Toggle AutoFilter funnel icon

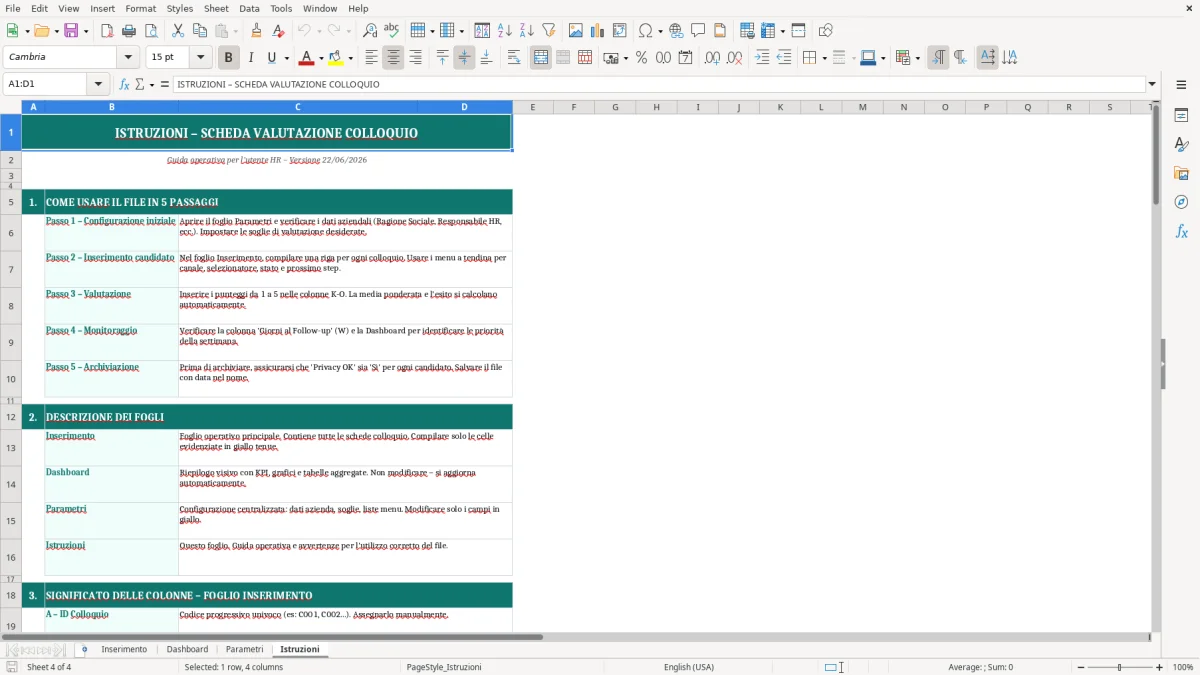pos(548,30)
